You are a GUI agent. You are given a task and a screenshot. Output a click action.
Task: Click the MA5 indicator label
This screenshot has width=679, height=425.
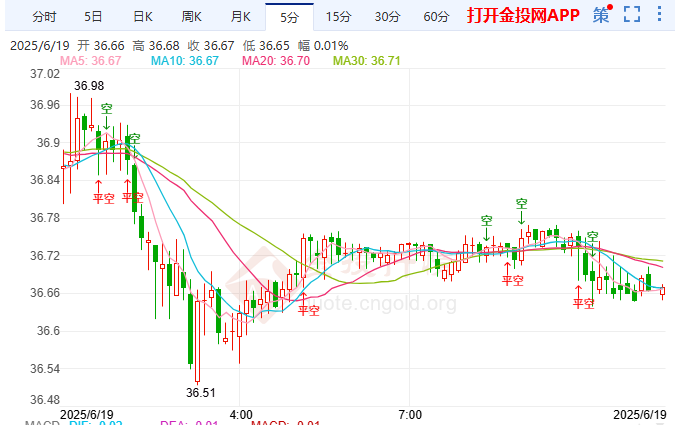[x=90, y=61]
